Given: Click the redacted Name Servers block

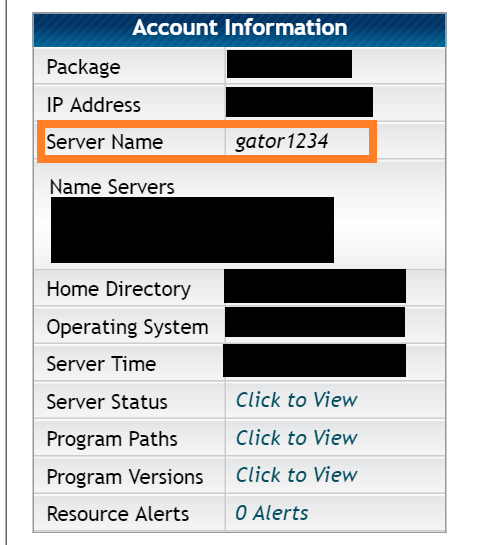Looking at the screenshot, I should click(x=192, y=230).
